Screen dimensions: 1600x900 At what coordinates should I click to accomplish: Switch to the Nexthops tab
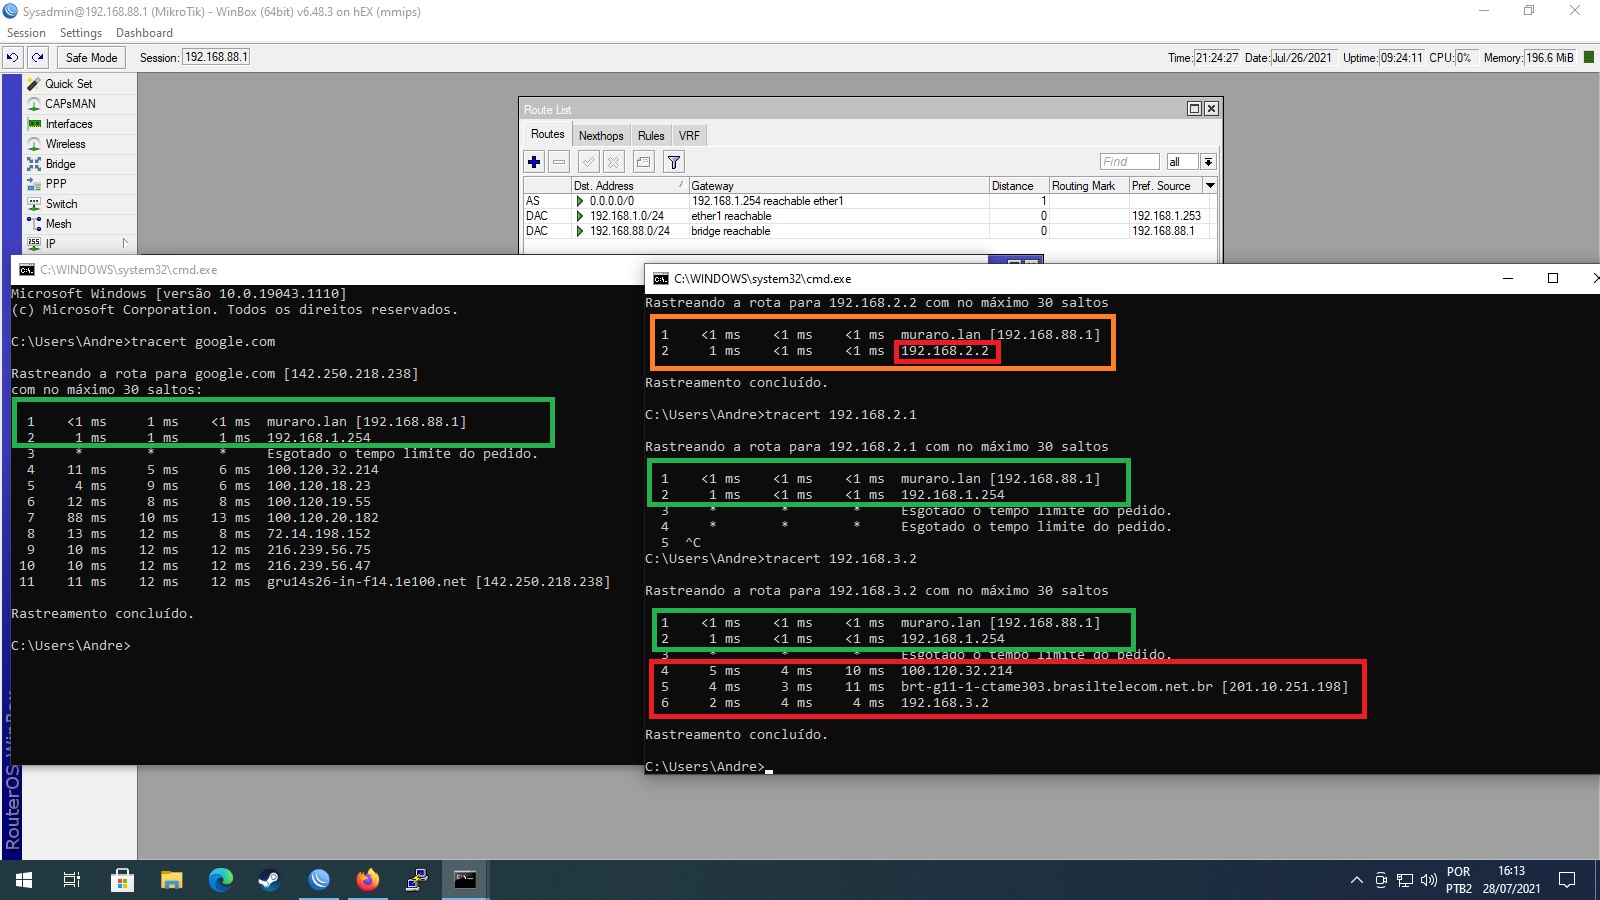601,135
